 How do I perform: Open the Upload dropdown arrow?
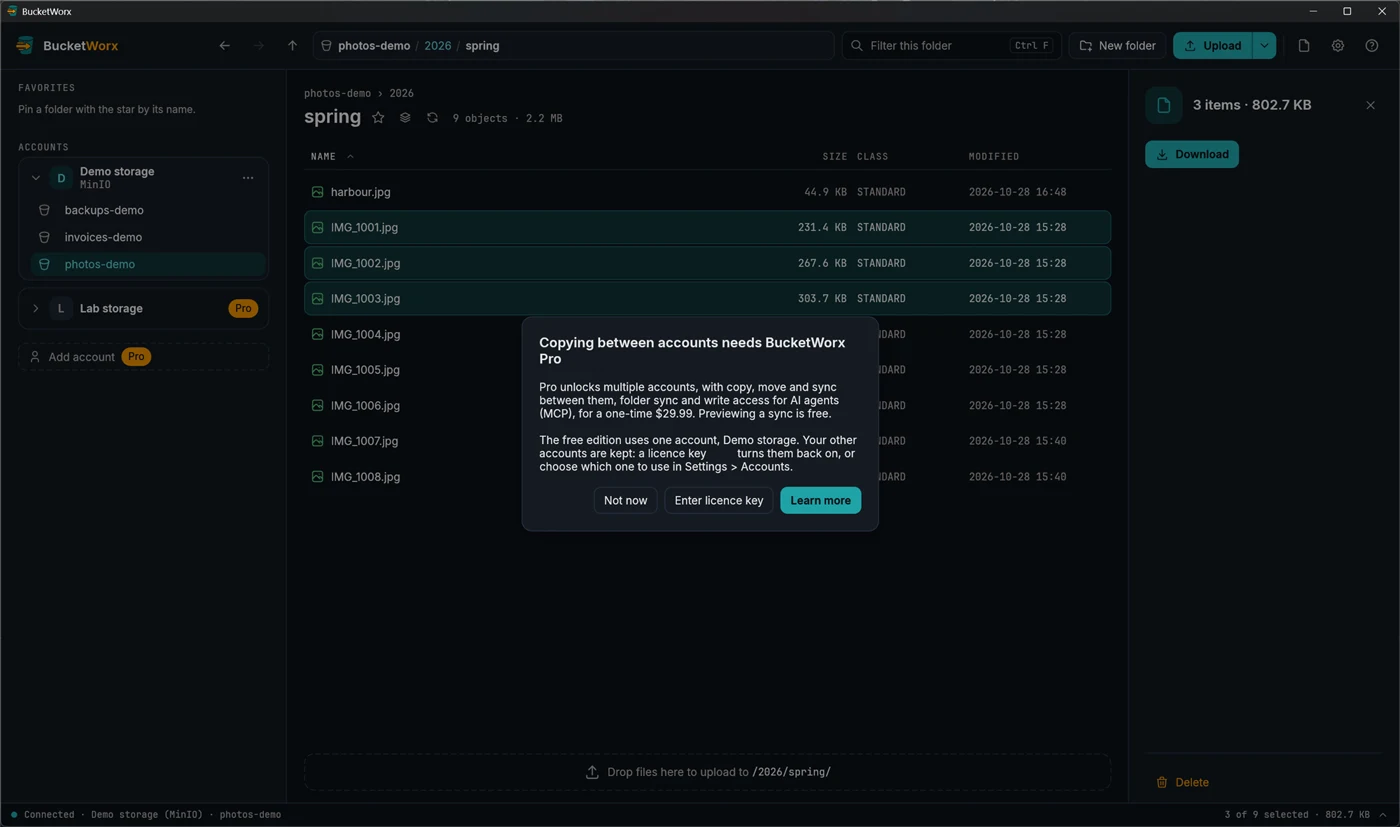click(x=1264, y=46)
